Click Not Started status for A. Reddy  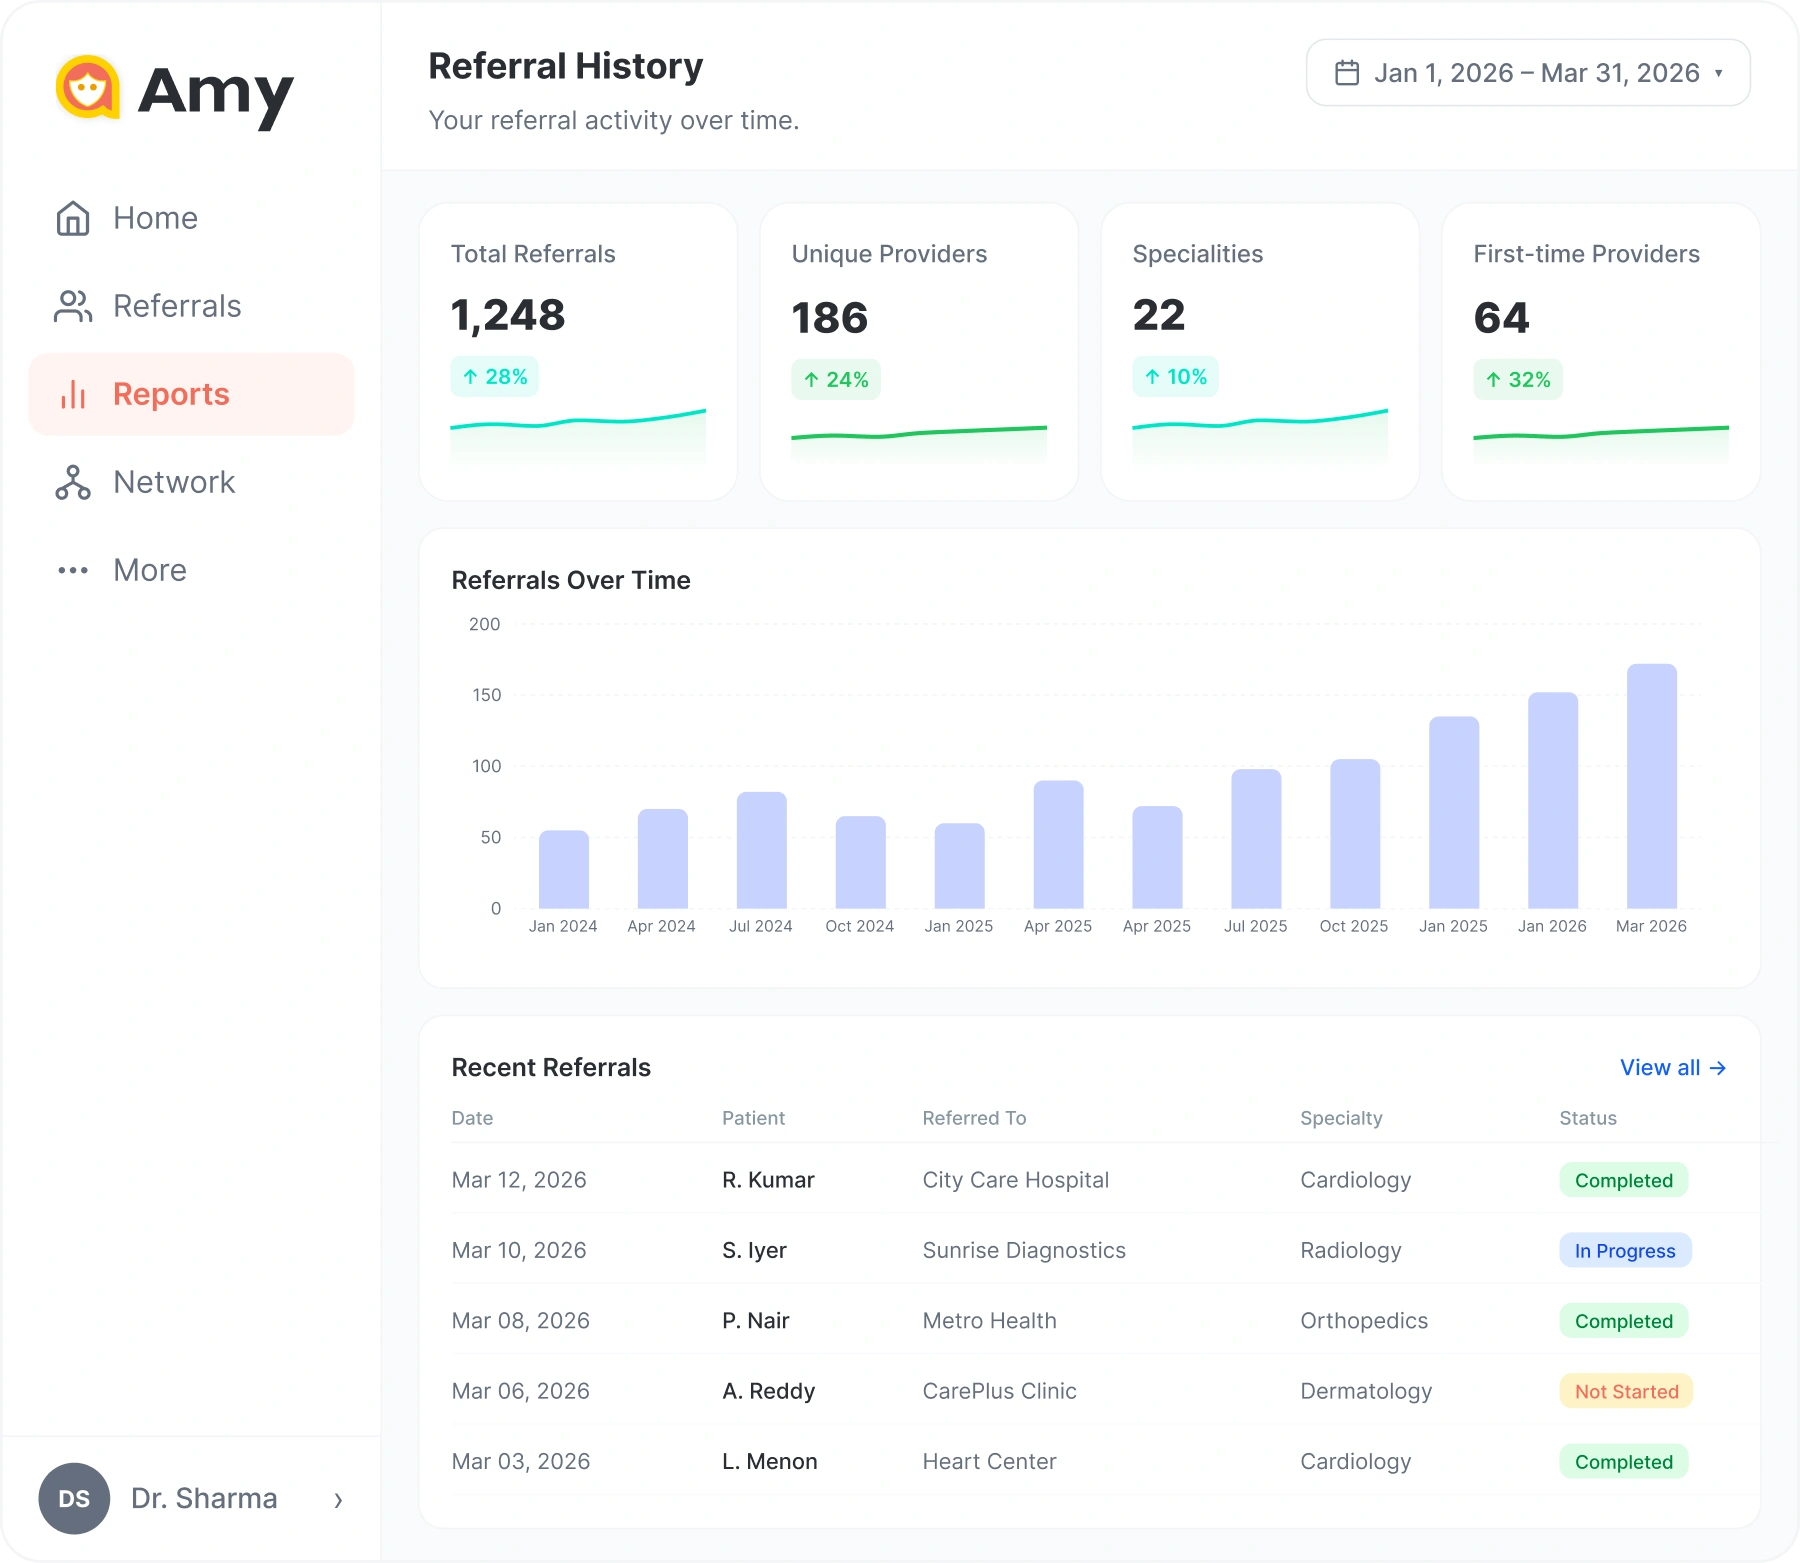pos(1627,1391)
